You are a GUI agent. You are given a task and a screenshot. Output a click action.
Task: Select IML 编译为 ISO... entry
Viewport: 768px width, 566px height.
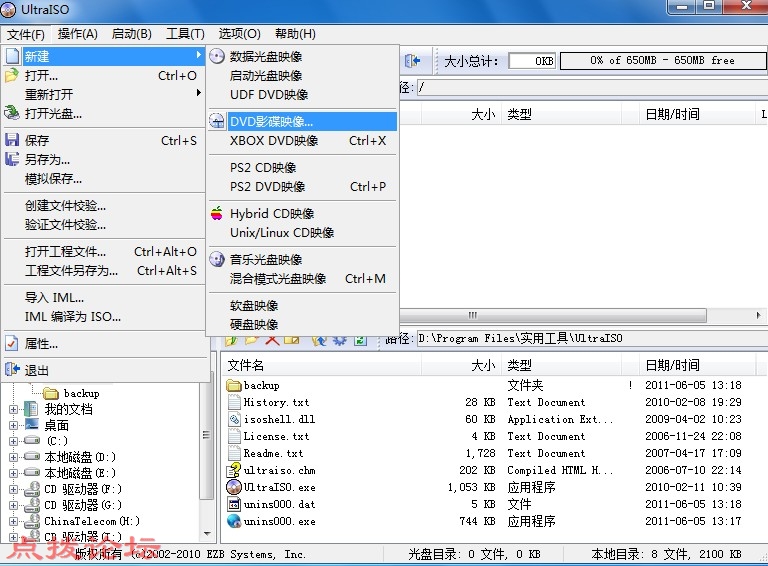[104, 316]
